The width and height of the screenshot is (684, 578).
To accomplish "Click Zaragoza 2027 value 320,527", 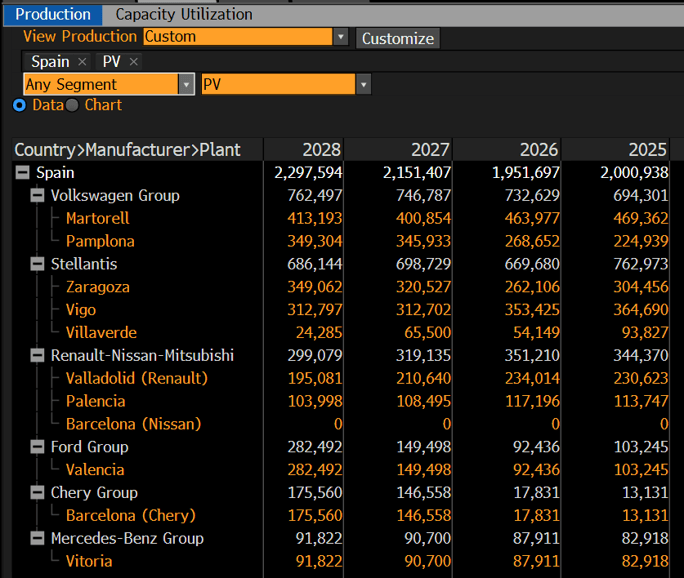I will tap(423, 287).
